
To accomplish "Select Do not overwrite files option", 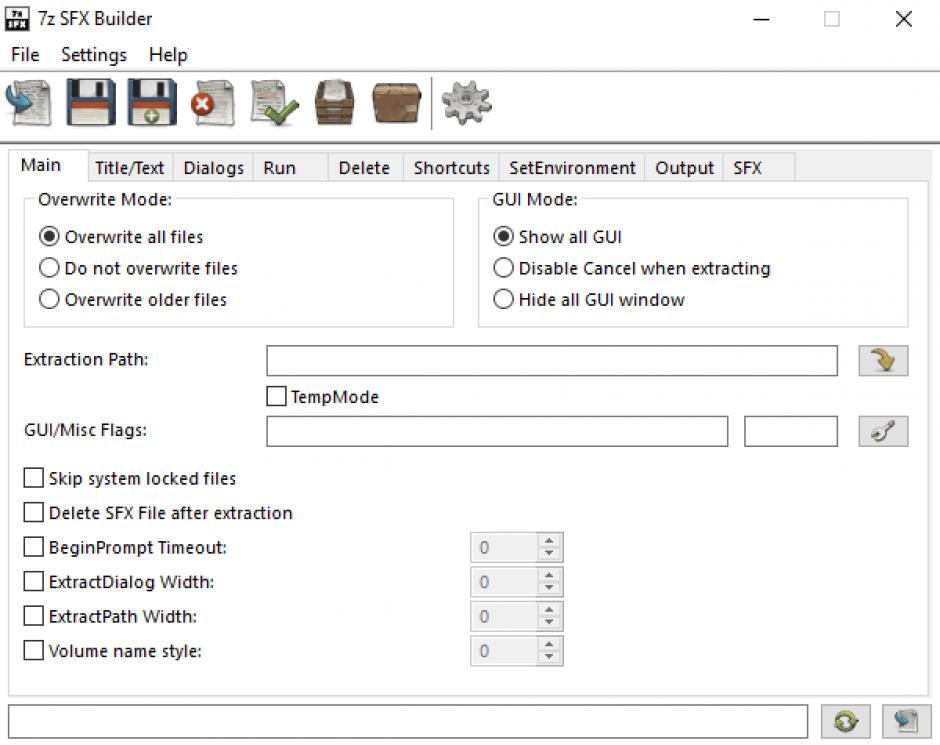I will [x=49, y=268].
